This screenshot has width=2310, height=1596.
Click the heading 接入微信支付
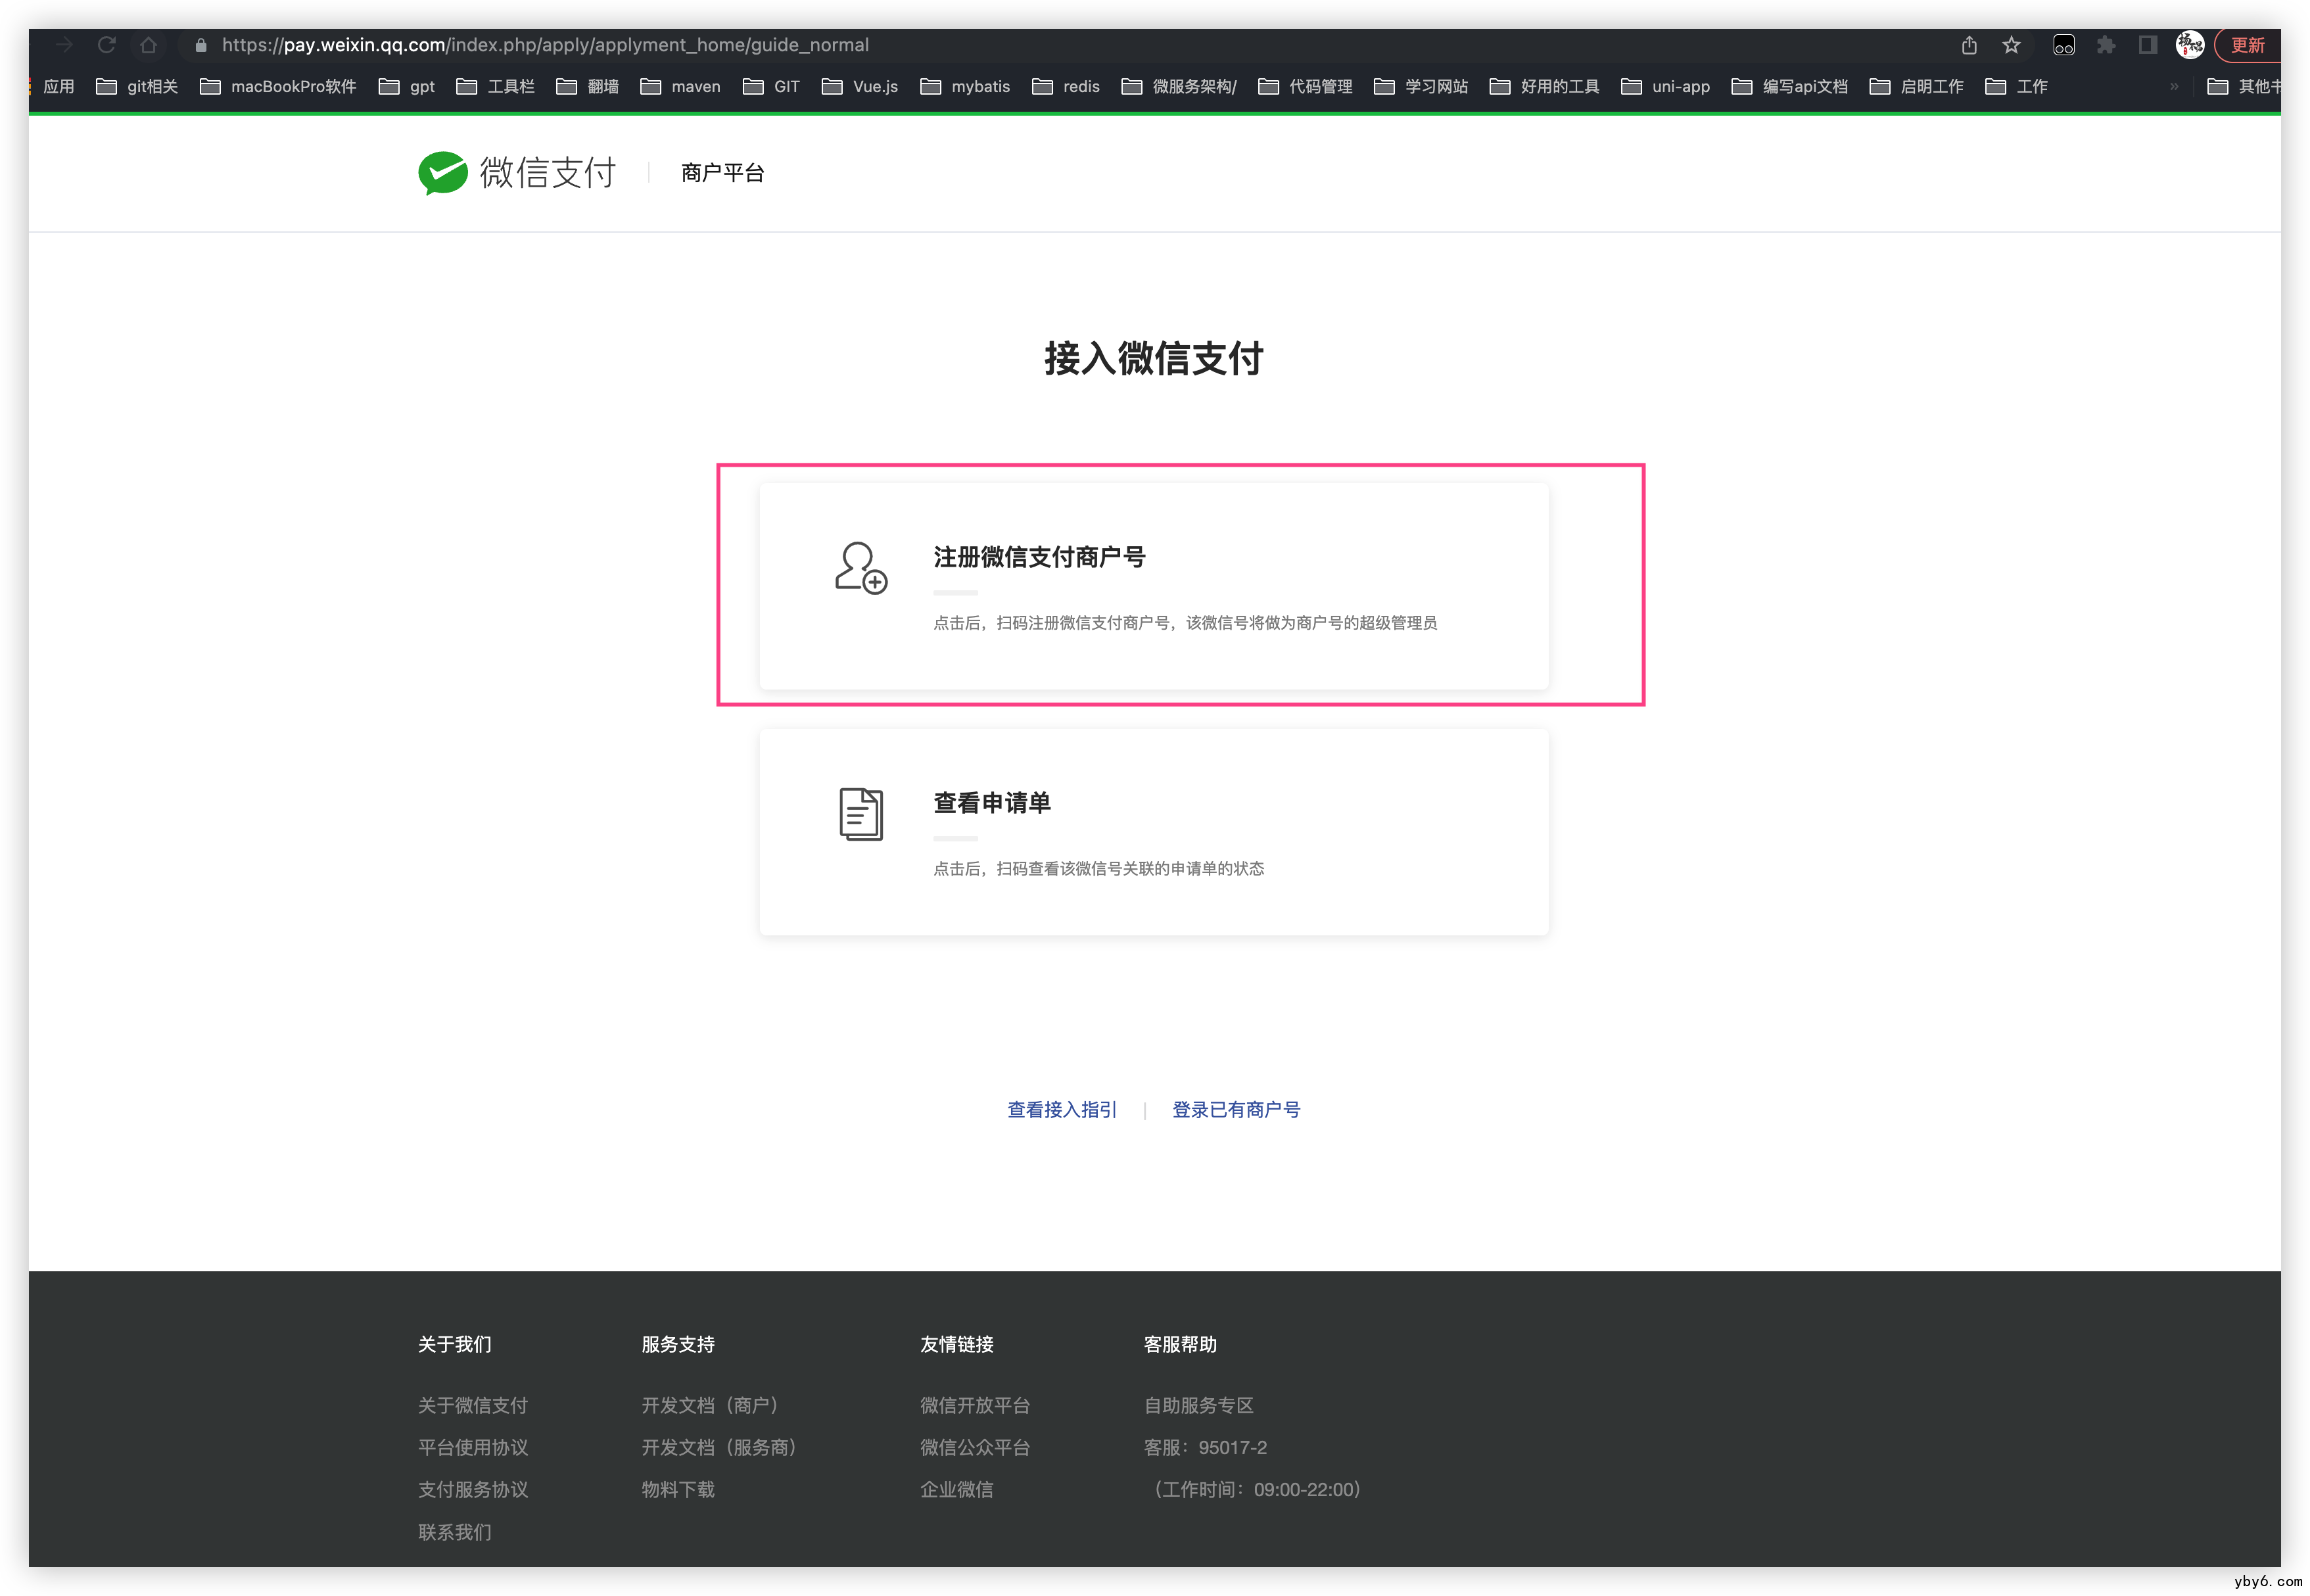[x=1154, y=358]
